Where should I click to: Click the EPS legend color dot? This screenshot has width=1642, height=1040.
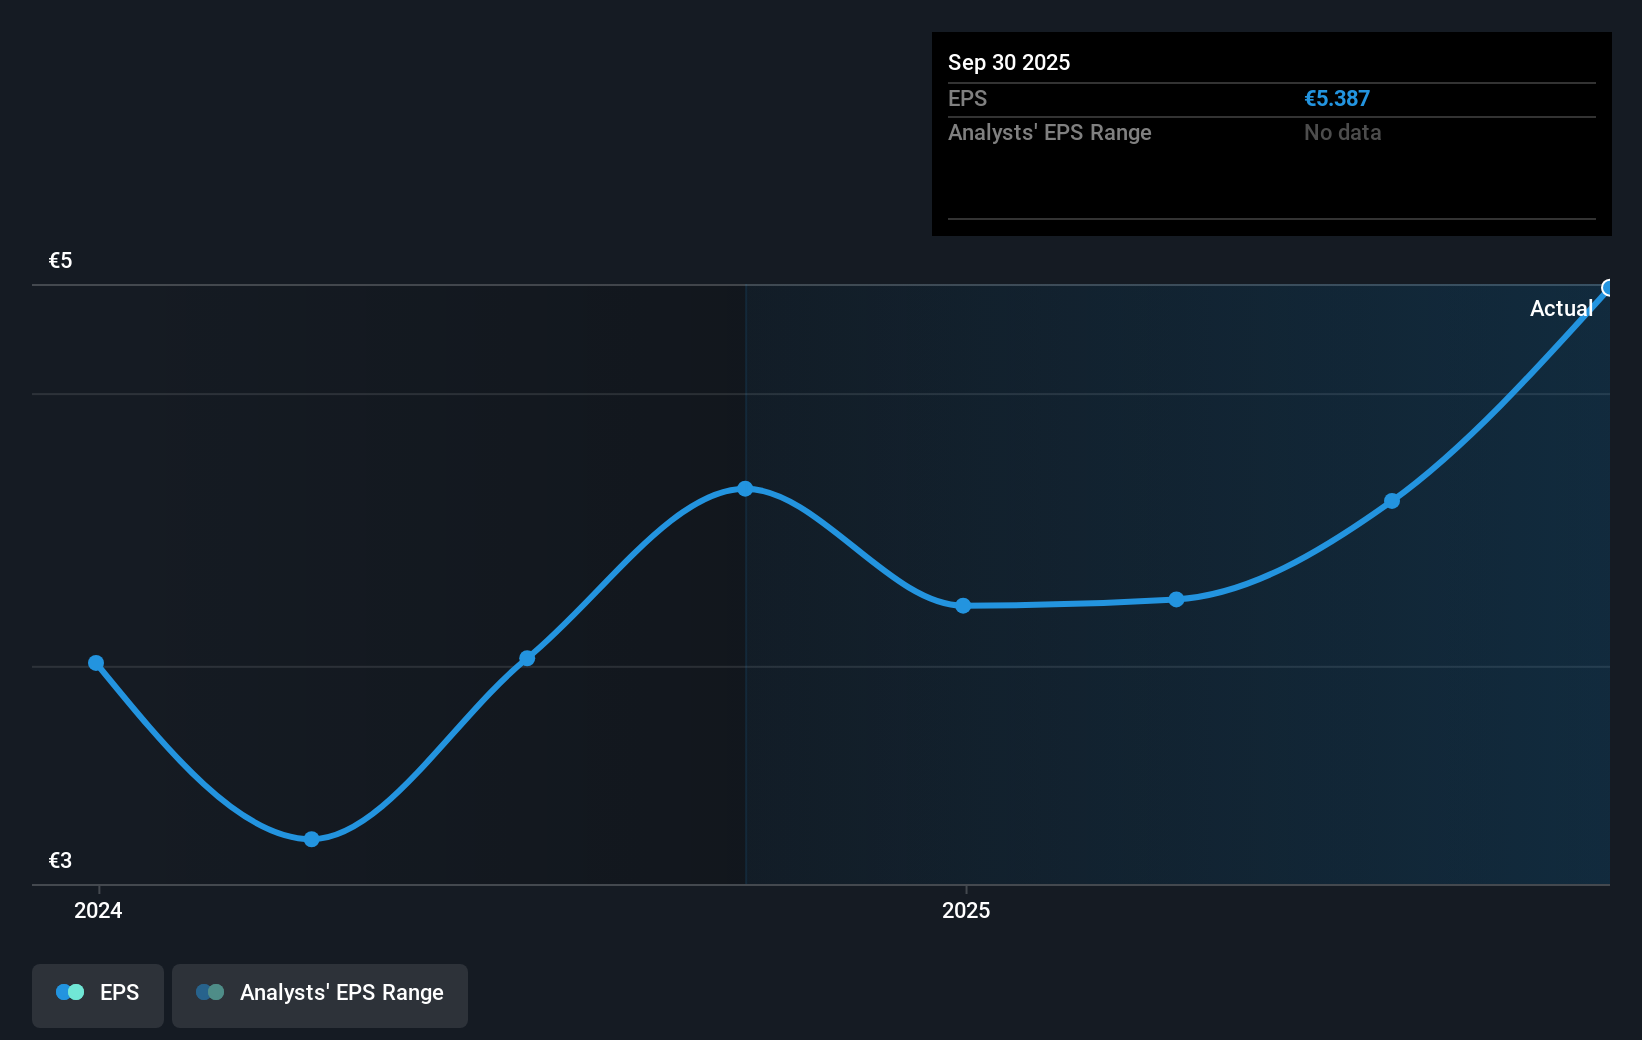tap(70, 992)
